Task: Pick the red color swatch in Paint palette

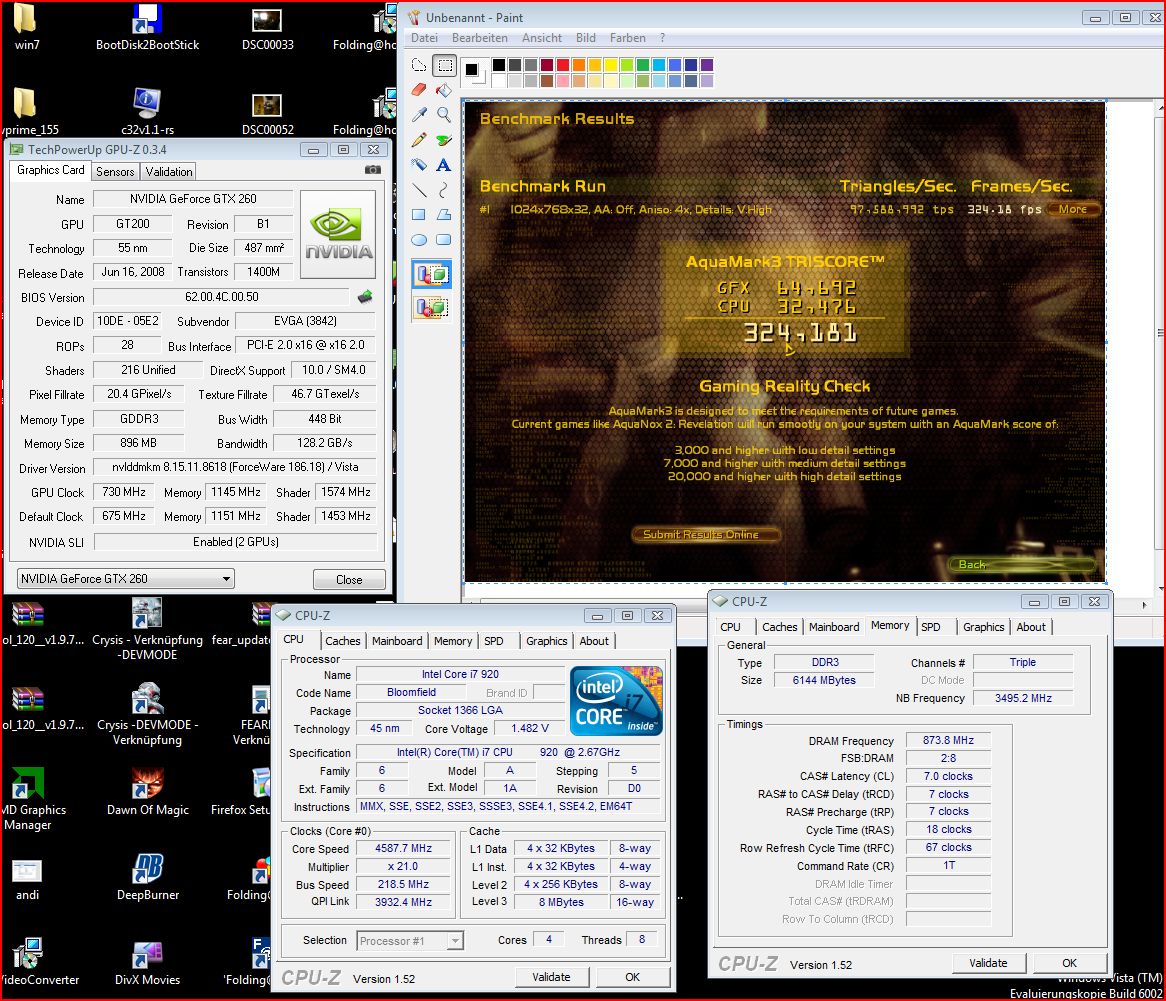Action: (562, 65)
